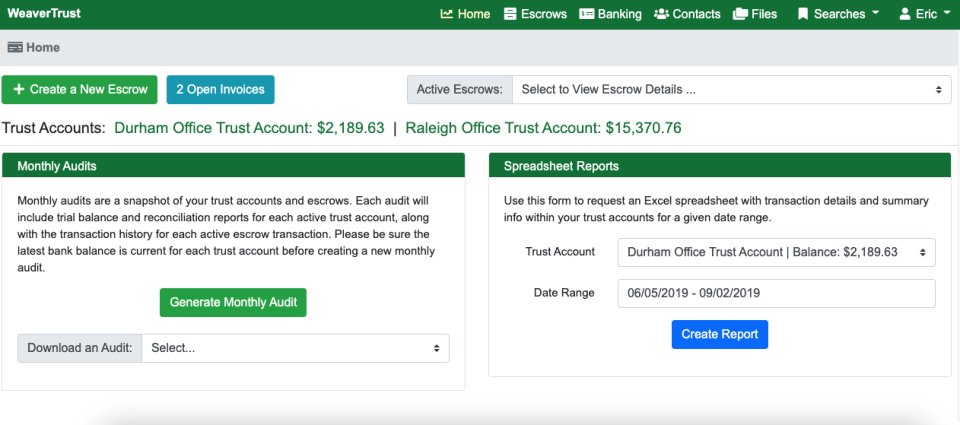Click the Spreadsheet Reports panel header
This screenshot has height=425, width=960.
coord(720,165)
